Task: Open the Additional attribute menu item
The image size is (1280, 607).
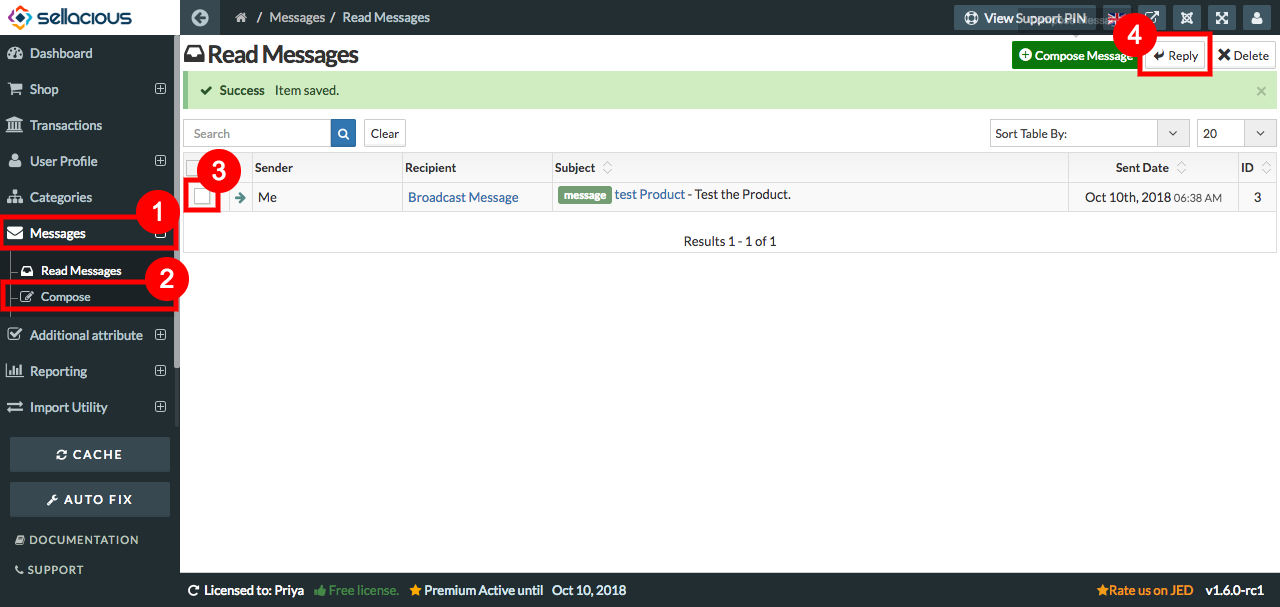Action: point(86,335)
